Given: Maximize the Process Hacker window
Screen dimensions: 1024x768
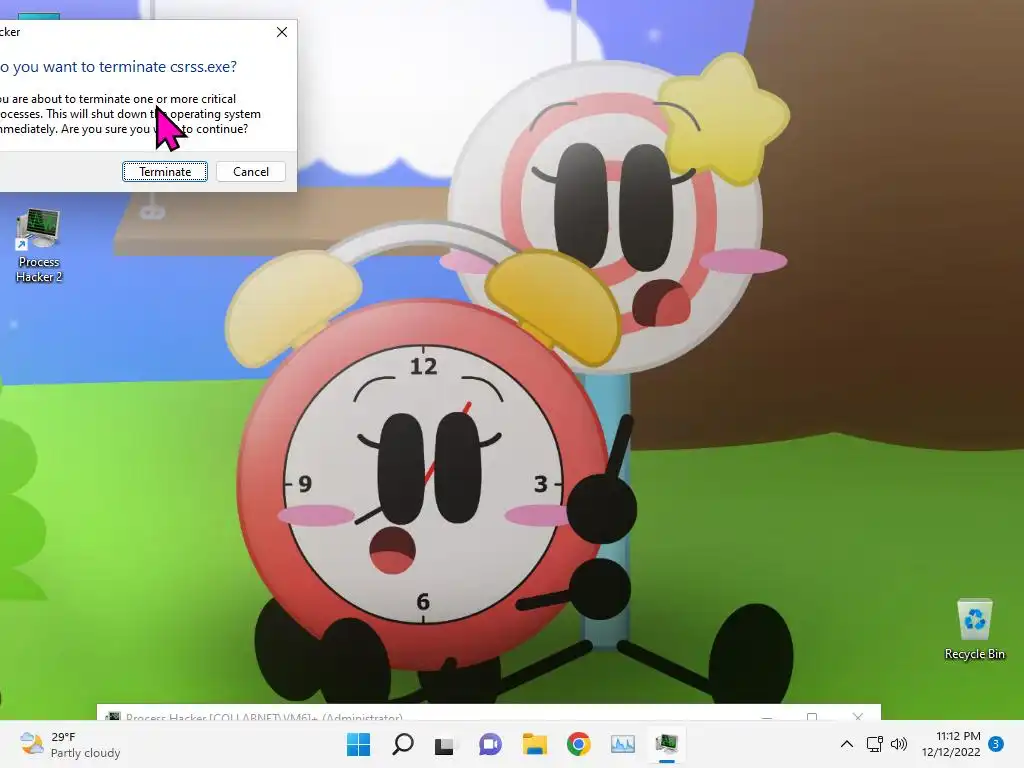Looking at the screenshot, I should pos(812,716).
